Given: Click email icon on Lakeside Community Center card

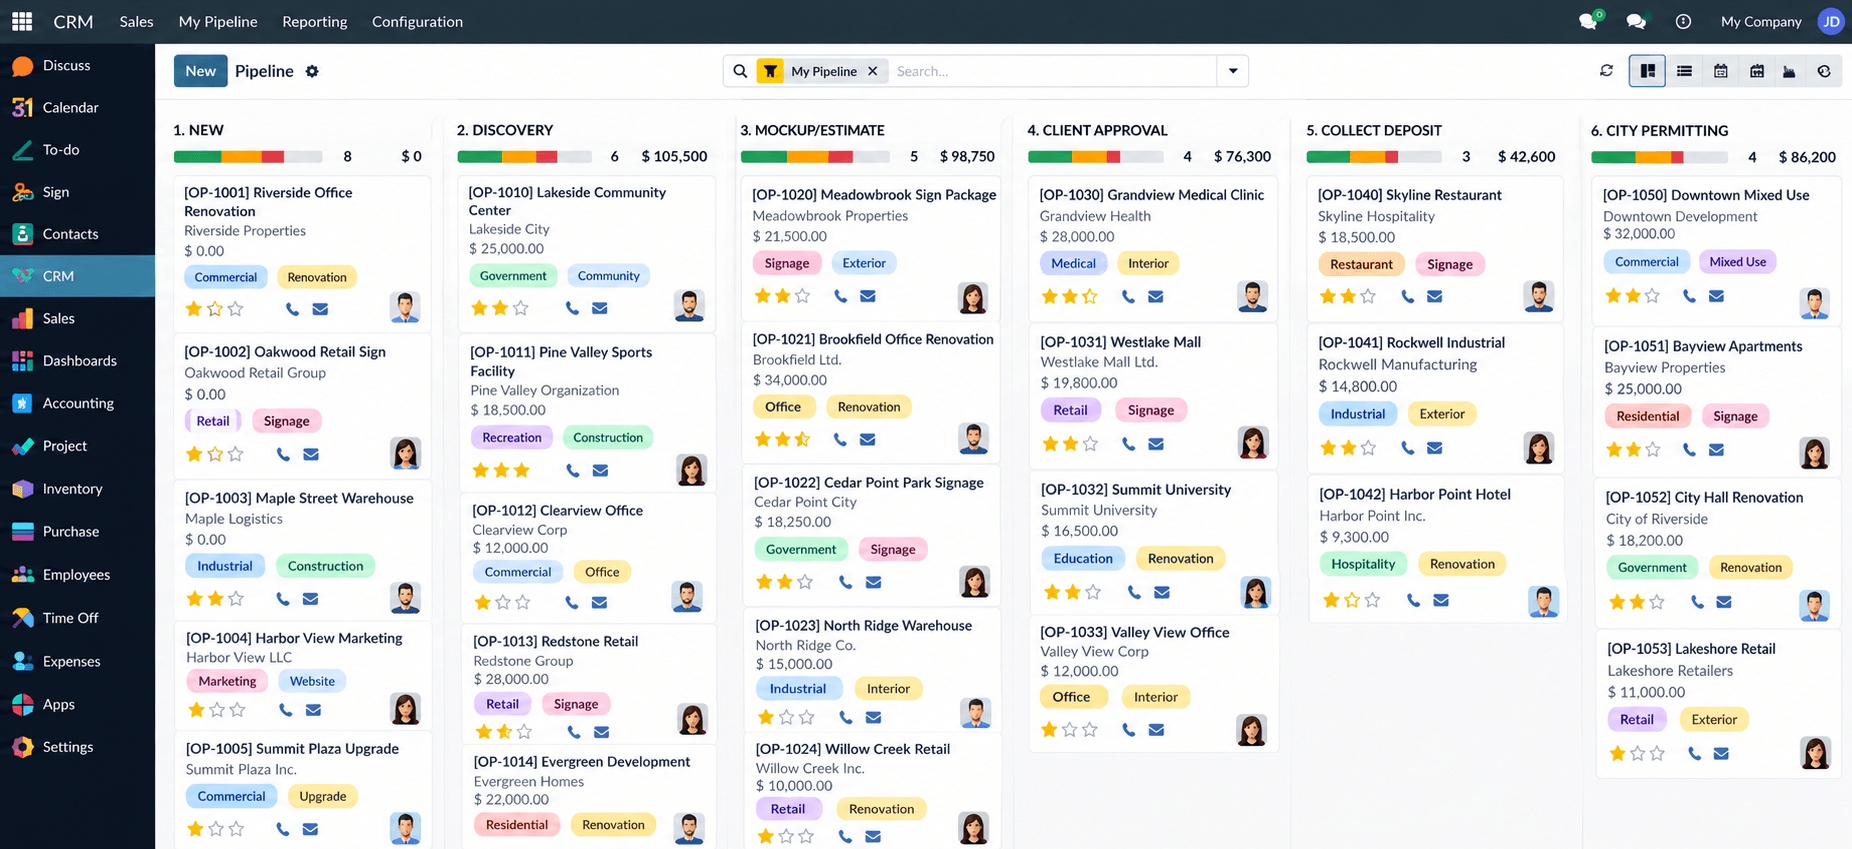Looking at the screenshot, I should [x=600, y=308].
